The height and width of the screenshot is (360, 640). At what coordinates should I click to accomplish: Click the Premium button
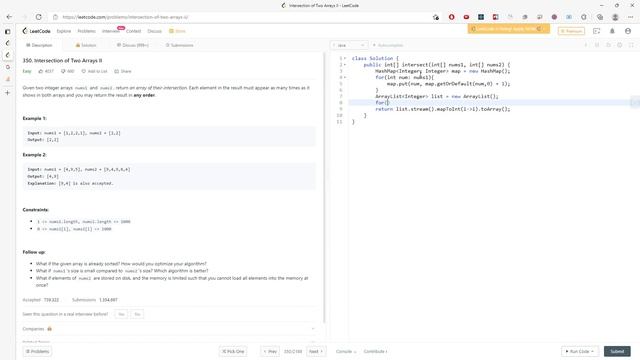(x=571, y=31)
